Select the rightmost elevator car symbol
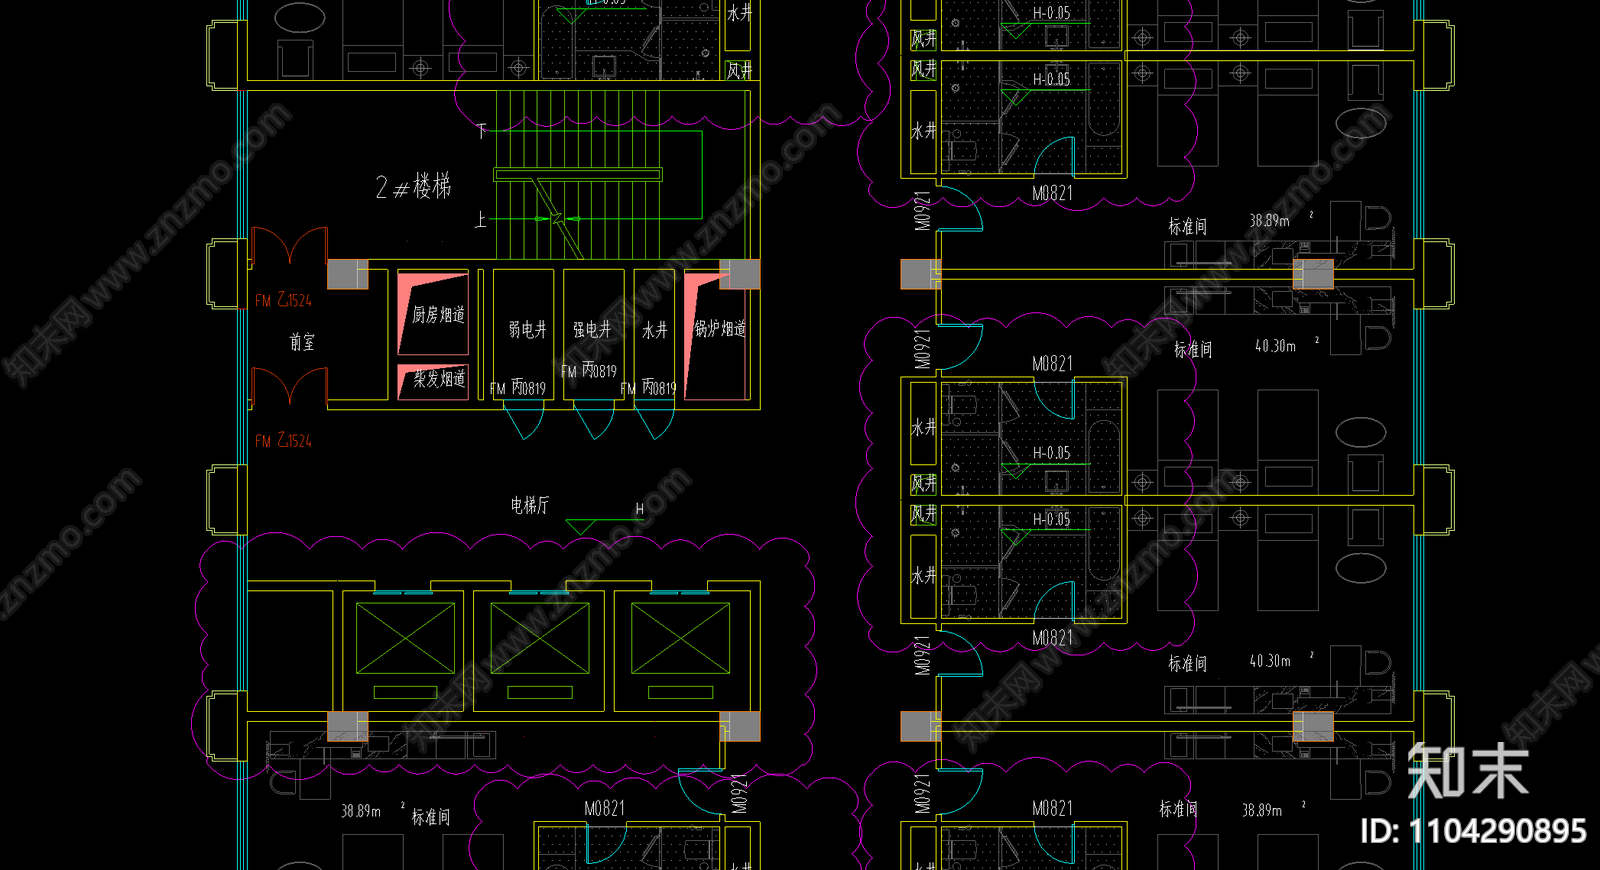 [680, 638]
